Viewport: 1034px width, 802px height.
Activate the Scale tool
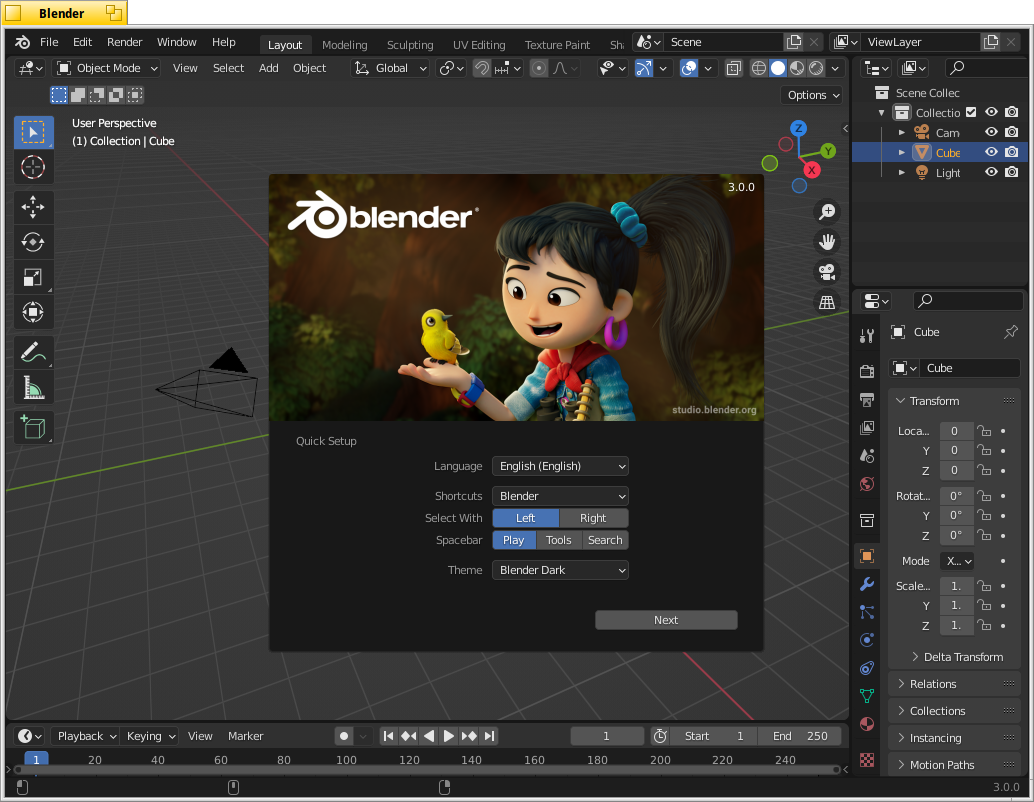coord(33,277)
